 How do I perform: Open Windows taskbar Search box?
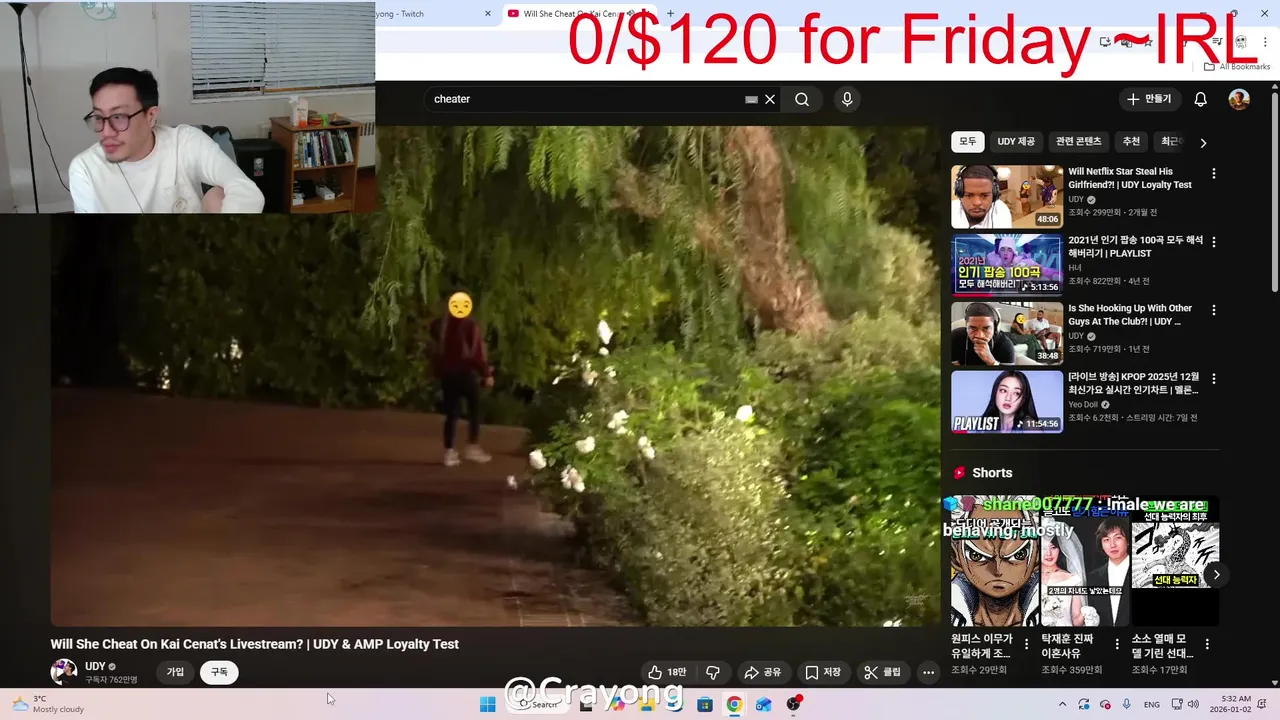538,704
